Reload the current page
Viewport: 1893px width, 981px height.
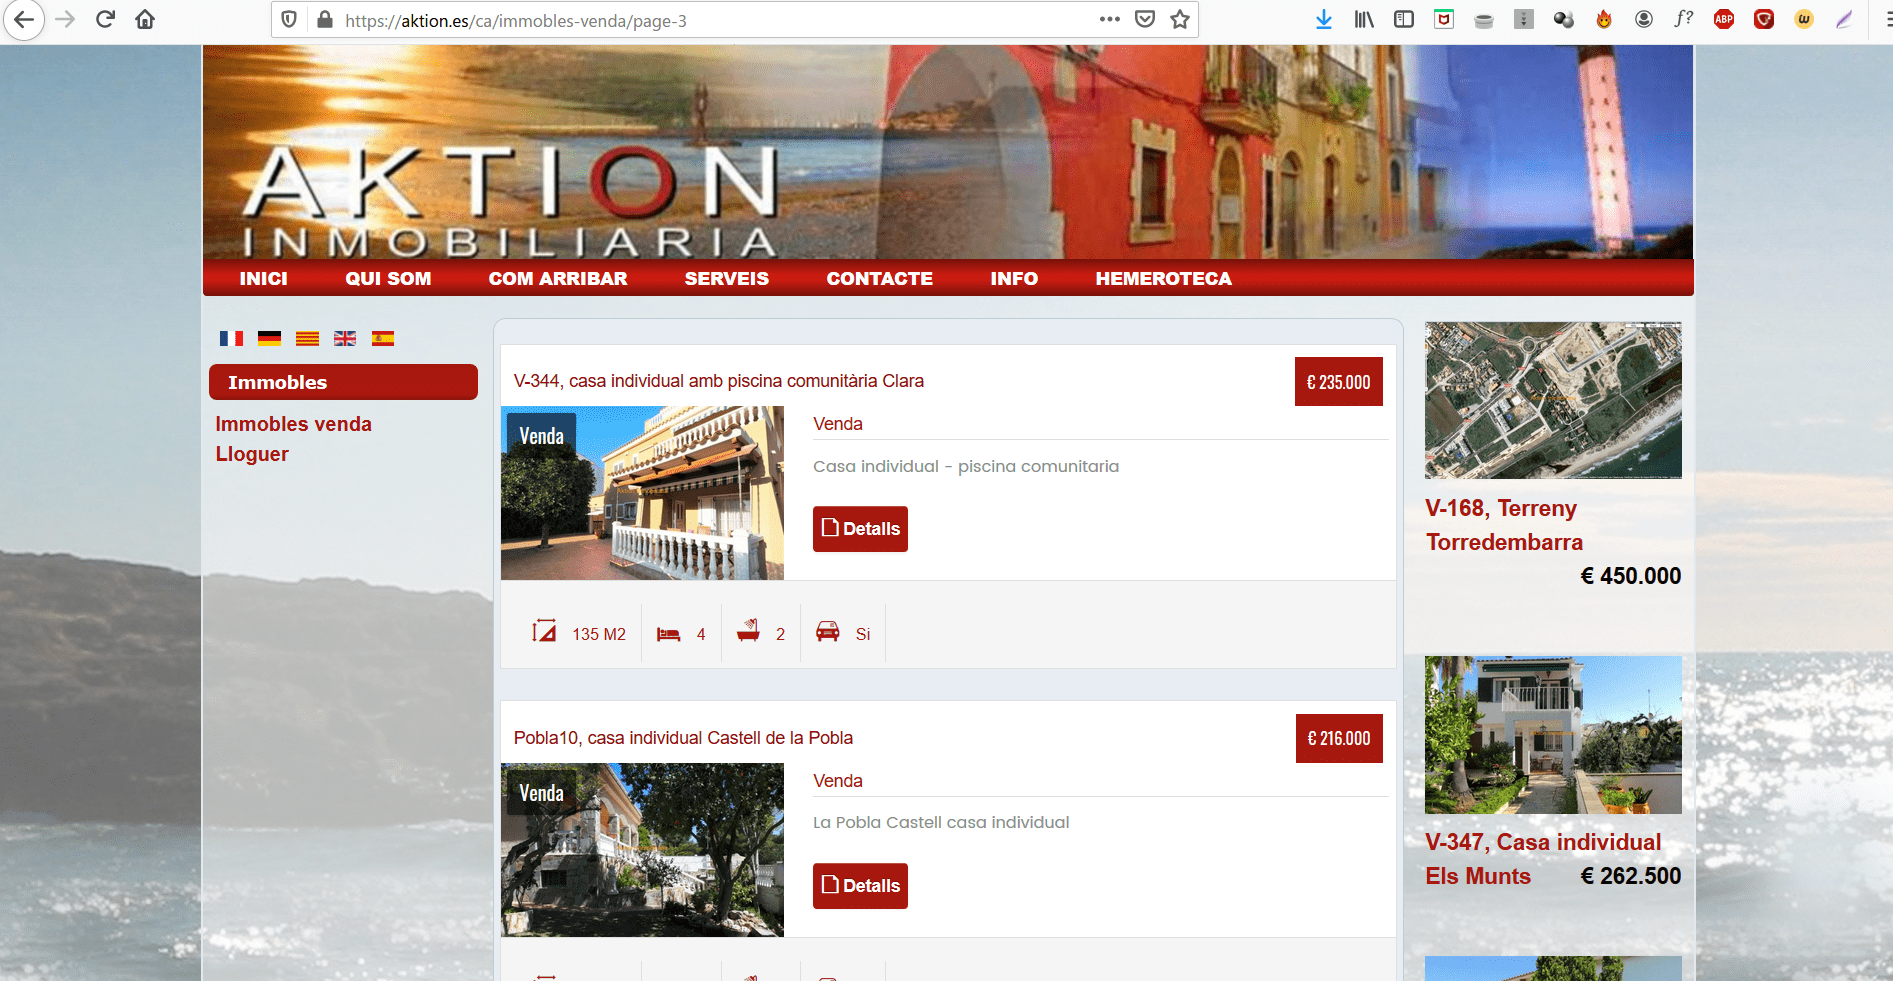(105, 20)
